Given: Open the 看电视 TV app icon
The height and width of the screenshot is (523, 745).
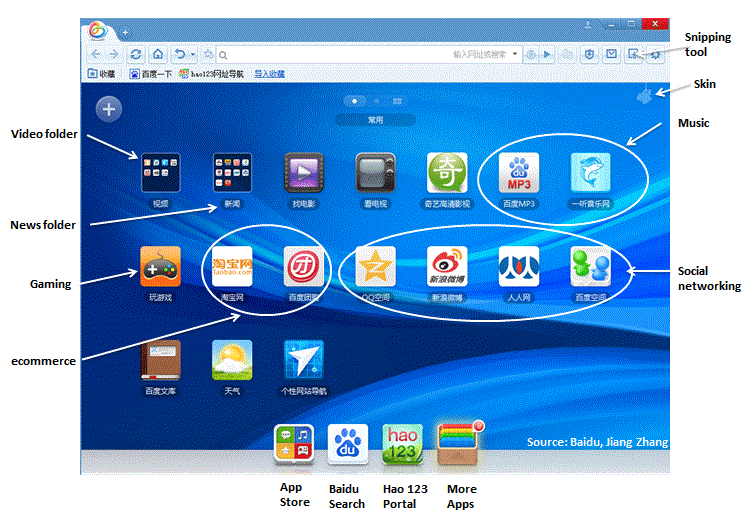Looking at the screenshot, I should pyautogui.click(x=375, y=172).
